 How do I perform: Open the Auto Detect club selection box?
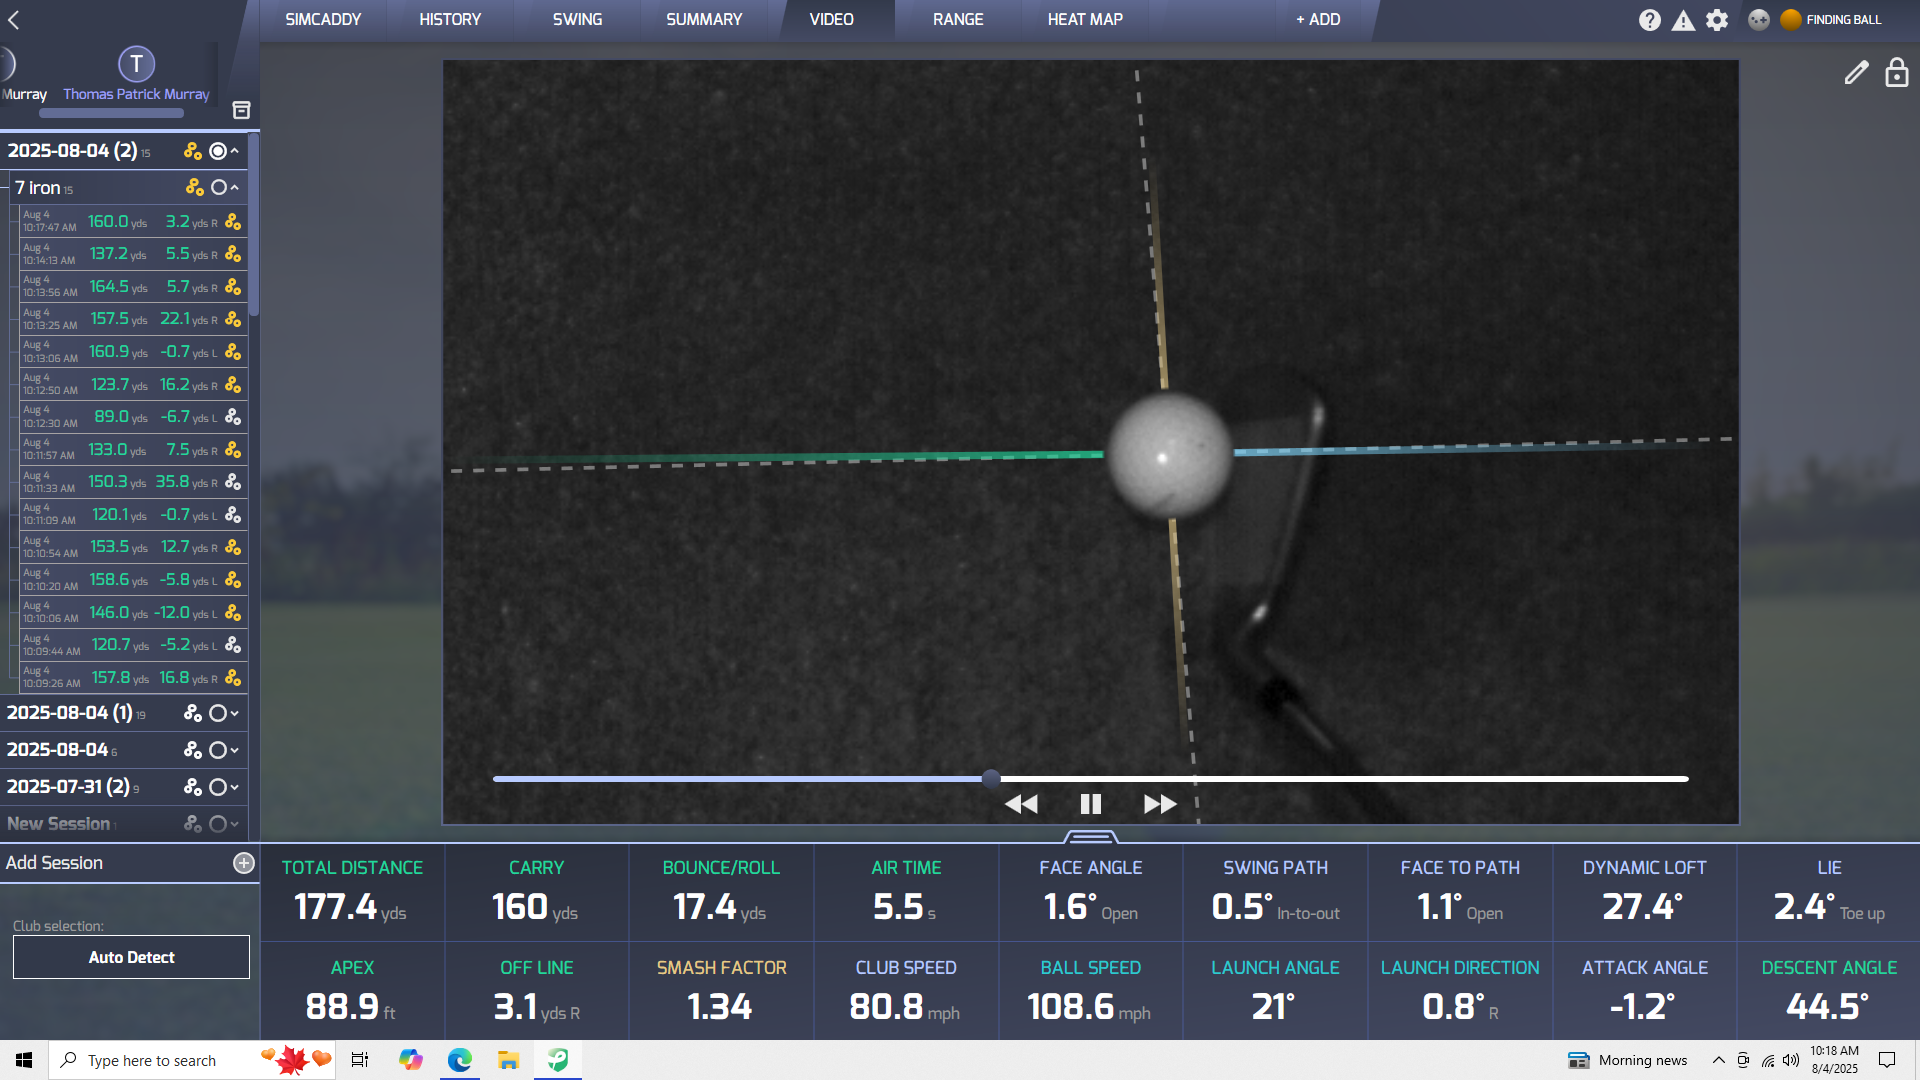click(x=131, y=957)
